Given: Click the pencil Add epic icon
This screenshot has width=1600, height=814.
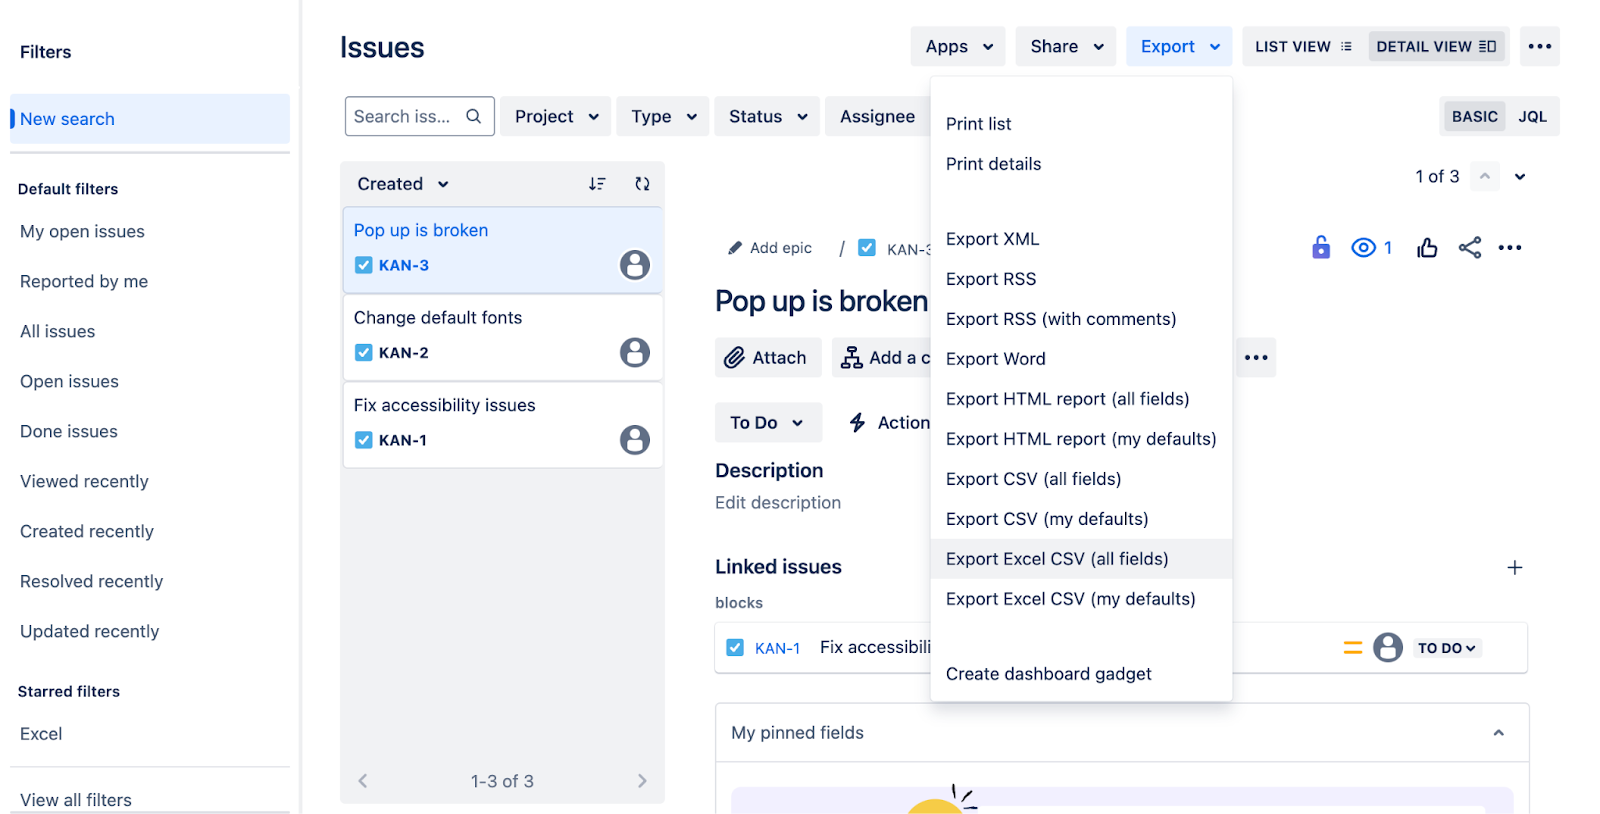Looking at the screenshot, I should pos(735,248).
